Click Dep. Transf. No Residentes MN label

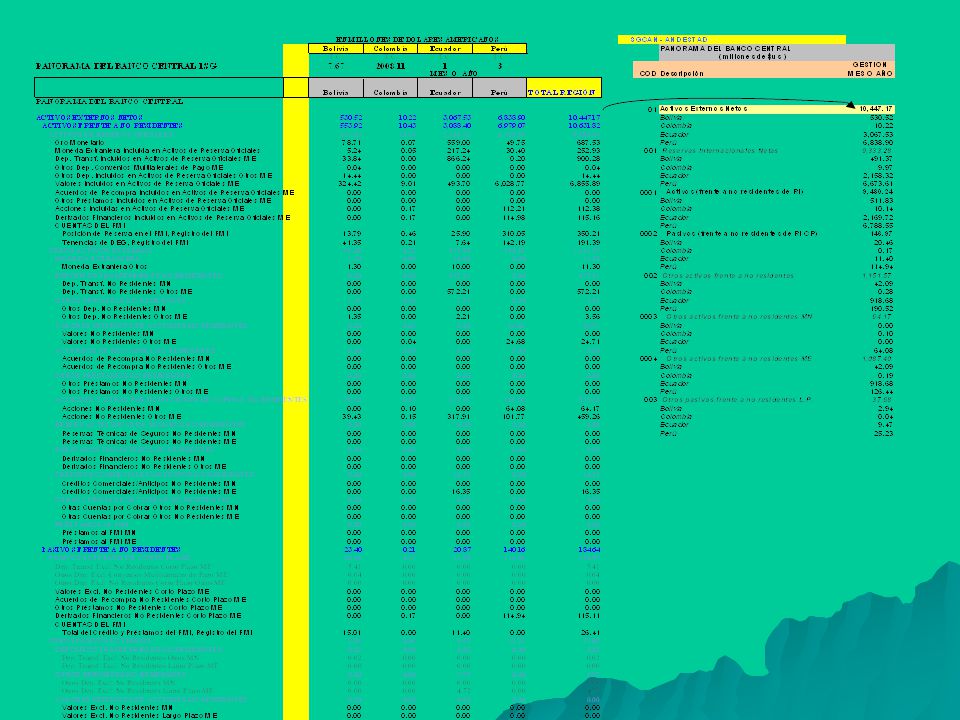pyautogui.click(x=117, y=283)
